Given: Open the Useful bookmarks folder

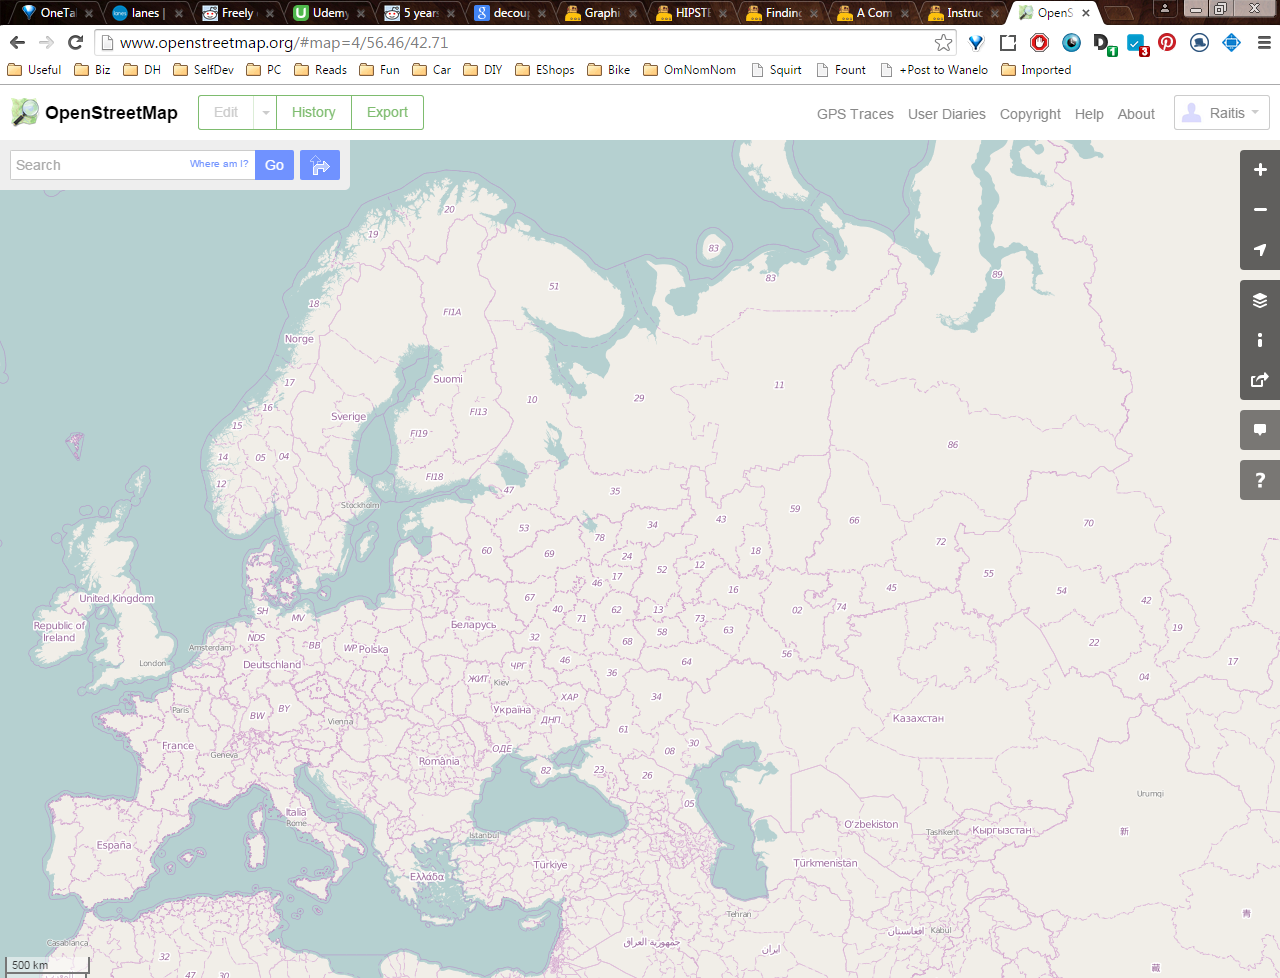Looking at the screenshot, I should point(34,70).
